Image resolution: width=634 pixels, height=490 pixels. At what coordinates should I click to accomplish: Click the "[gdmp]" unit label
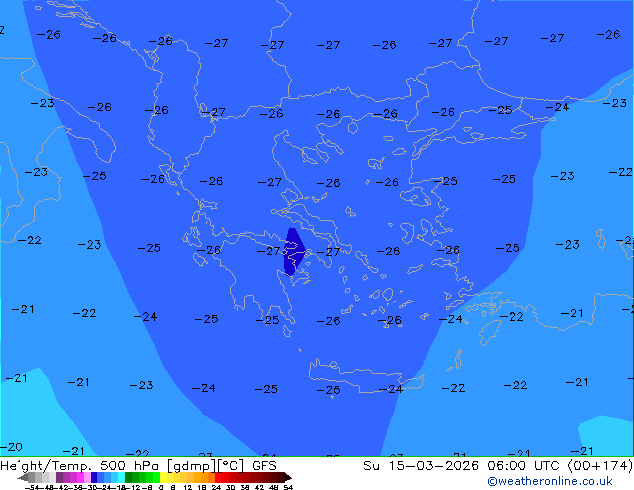(191, 466)
